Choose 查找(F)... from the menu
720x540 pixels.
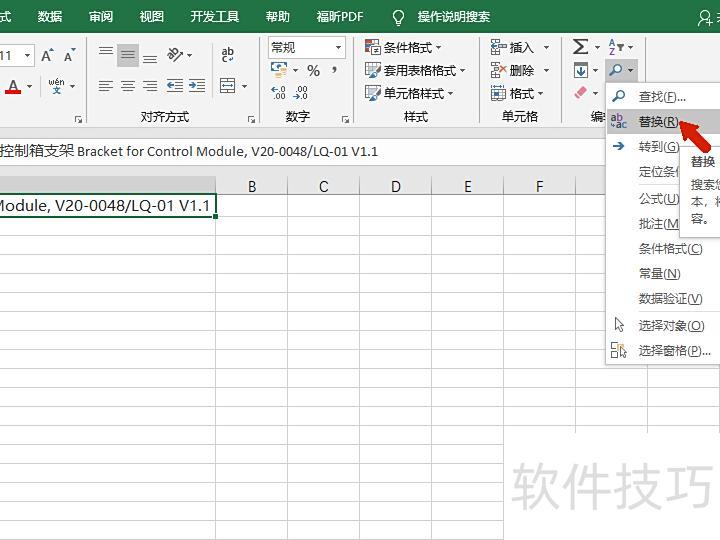(663, 96)
